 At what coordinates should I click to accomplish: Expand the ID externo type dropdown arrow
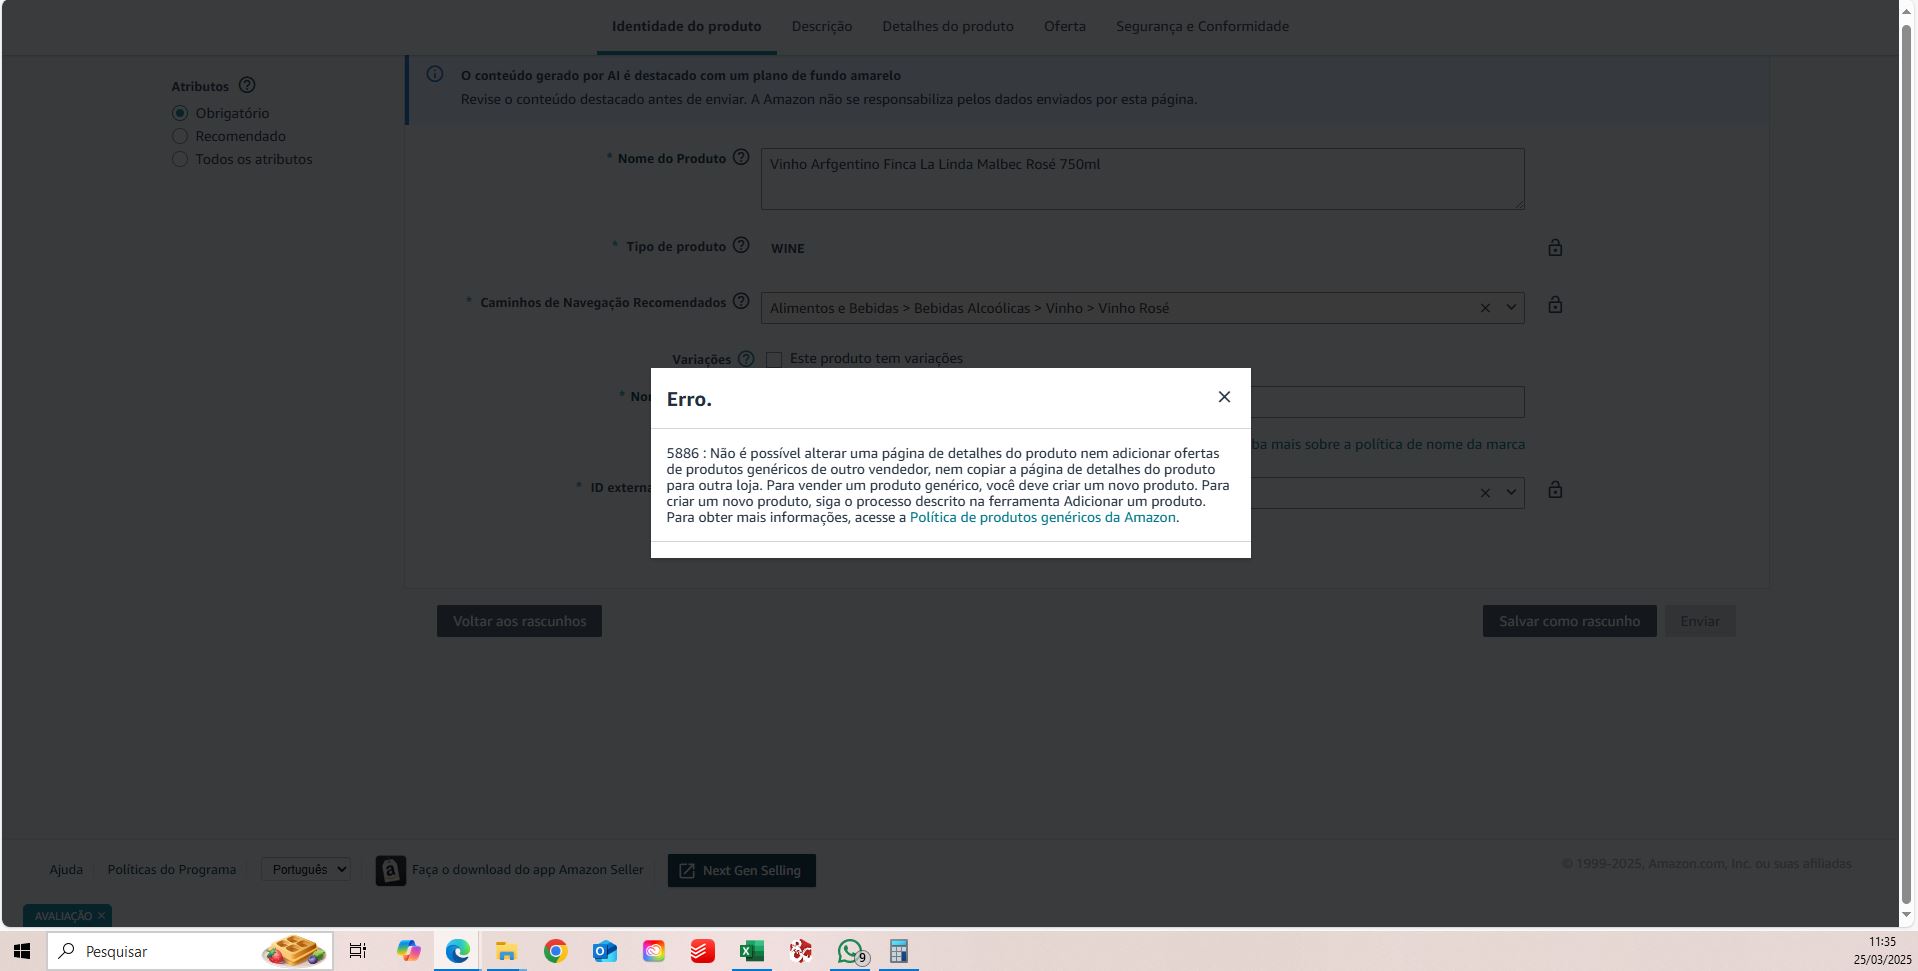(1511, 492)
